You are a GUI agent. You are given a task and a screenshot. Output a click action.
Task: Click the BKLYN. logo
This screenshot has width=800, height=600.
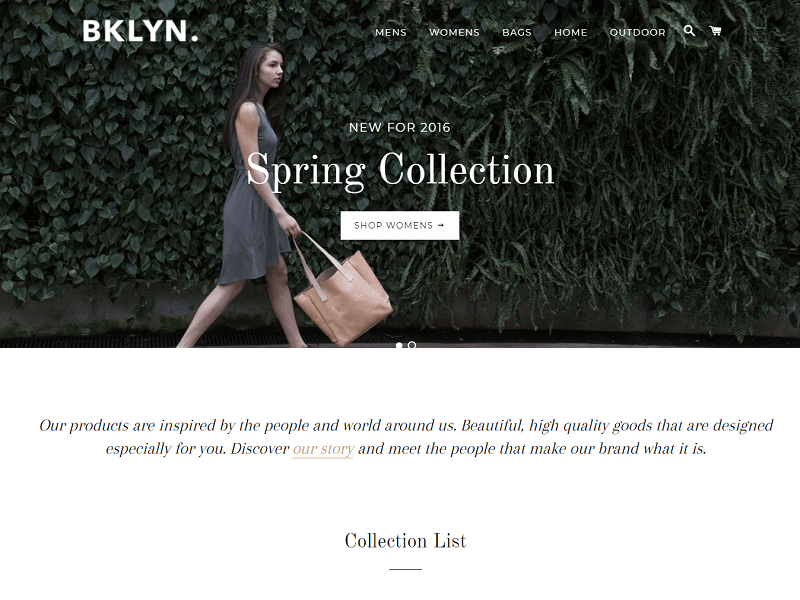click(140, 31)
